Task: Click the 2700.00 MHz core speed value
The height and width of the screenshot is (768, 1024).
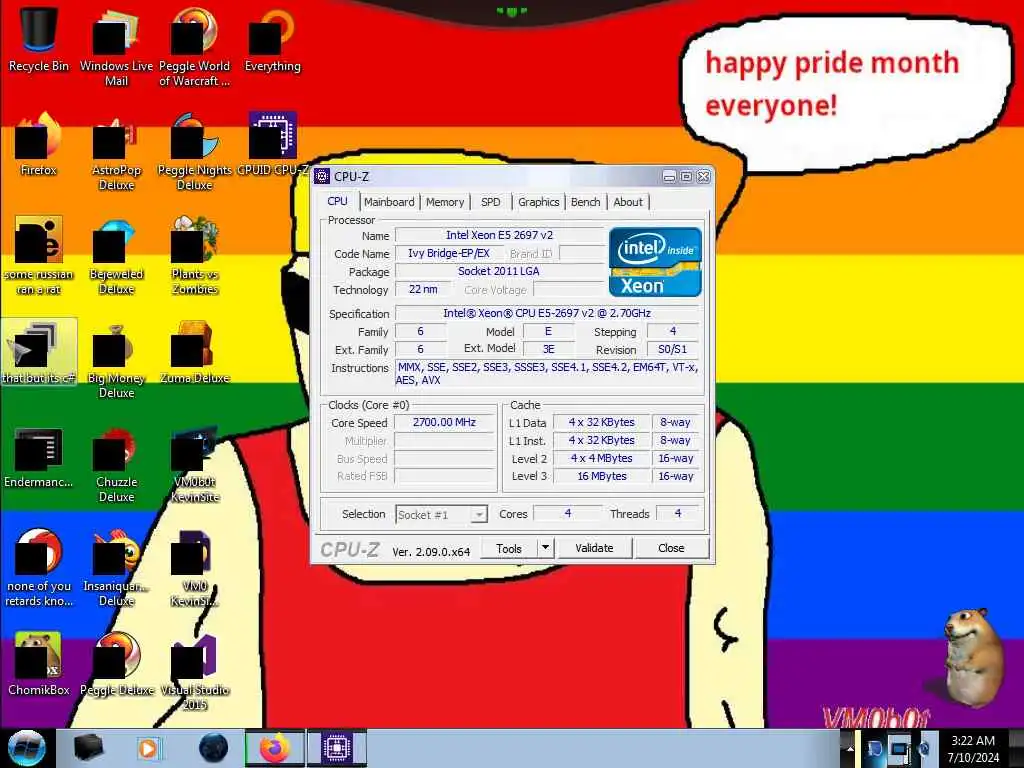Action: 444,423
